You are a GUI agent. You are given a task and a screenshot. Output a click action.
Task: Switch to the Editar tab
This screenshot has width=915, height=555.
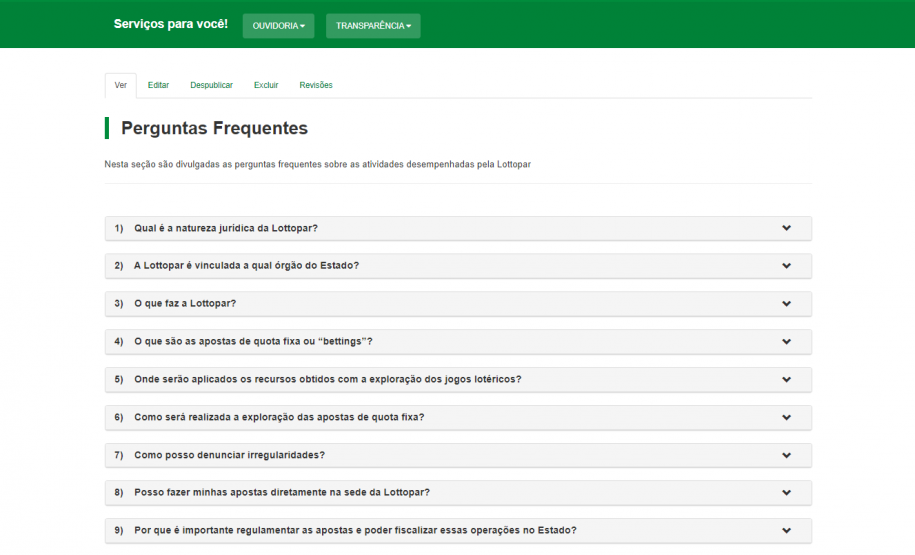point(158,85)
